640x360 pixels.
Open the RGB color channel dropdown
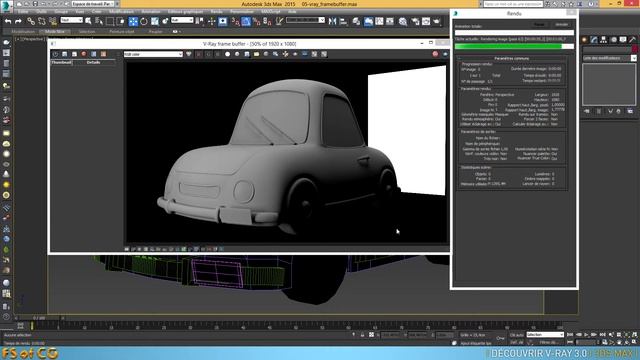pyautogui.click(x=153, y=54)
